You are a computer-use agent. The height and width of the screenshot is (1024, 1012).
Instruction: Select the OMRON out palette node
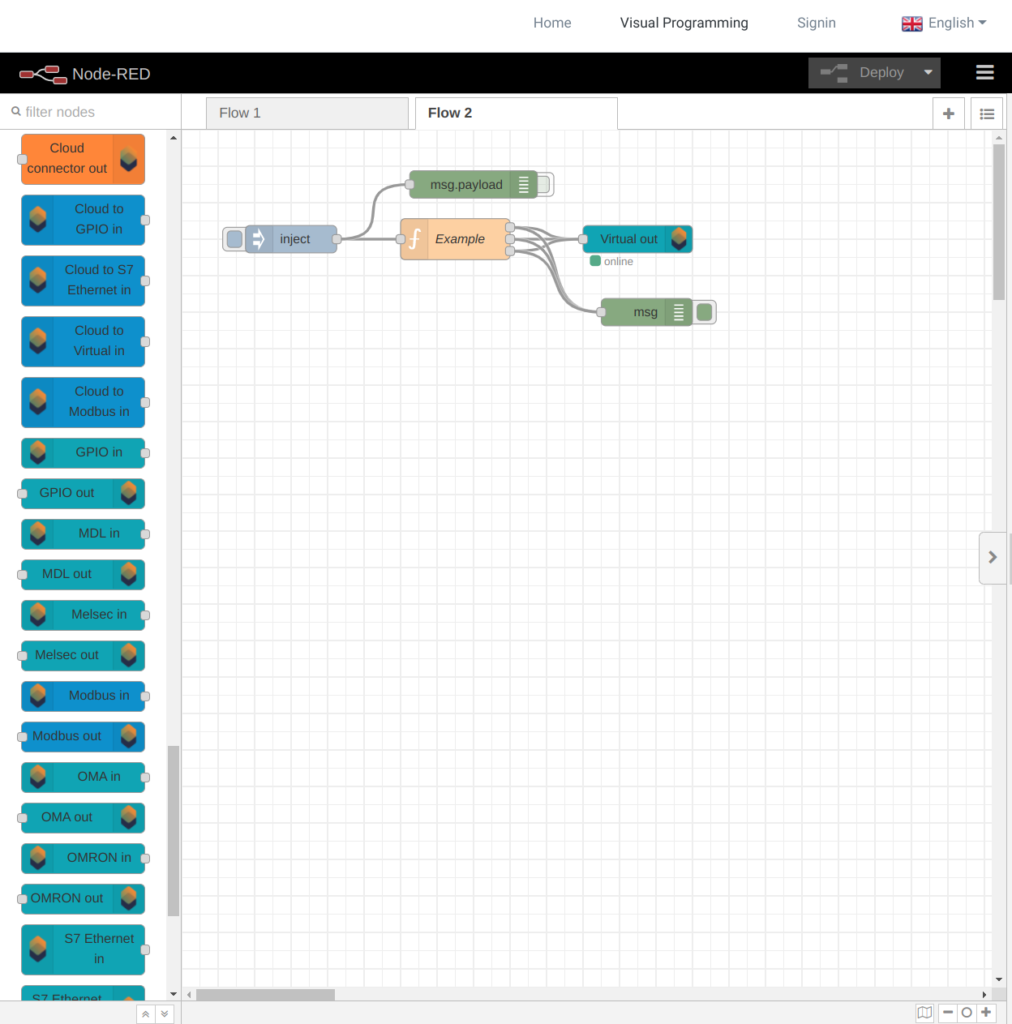pyautogui.click(x=83, y=898)
